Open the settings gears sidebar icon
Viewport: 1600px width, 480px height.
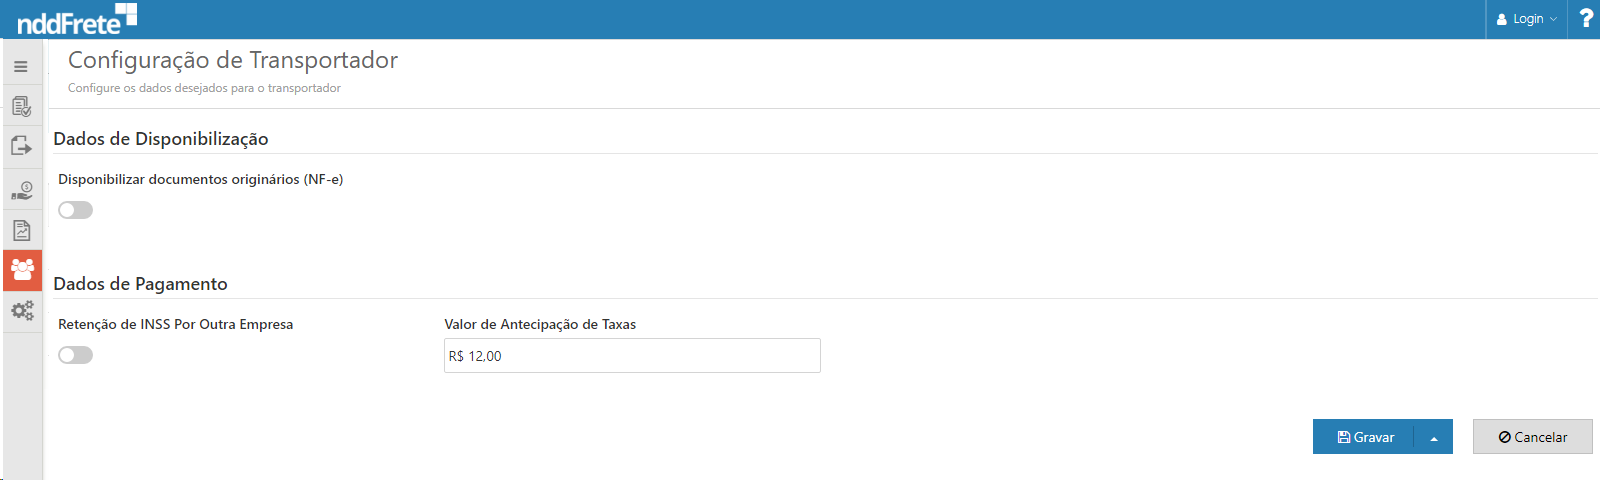click(21, 311)
